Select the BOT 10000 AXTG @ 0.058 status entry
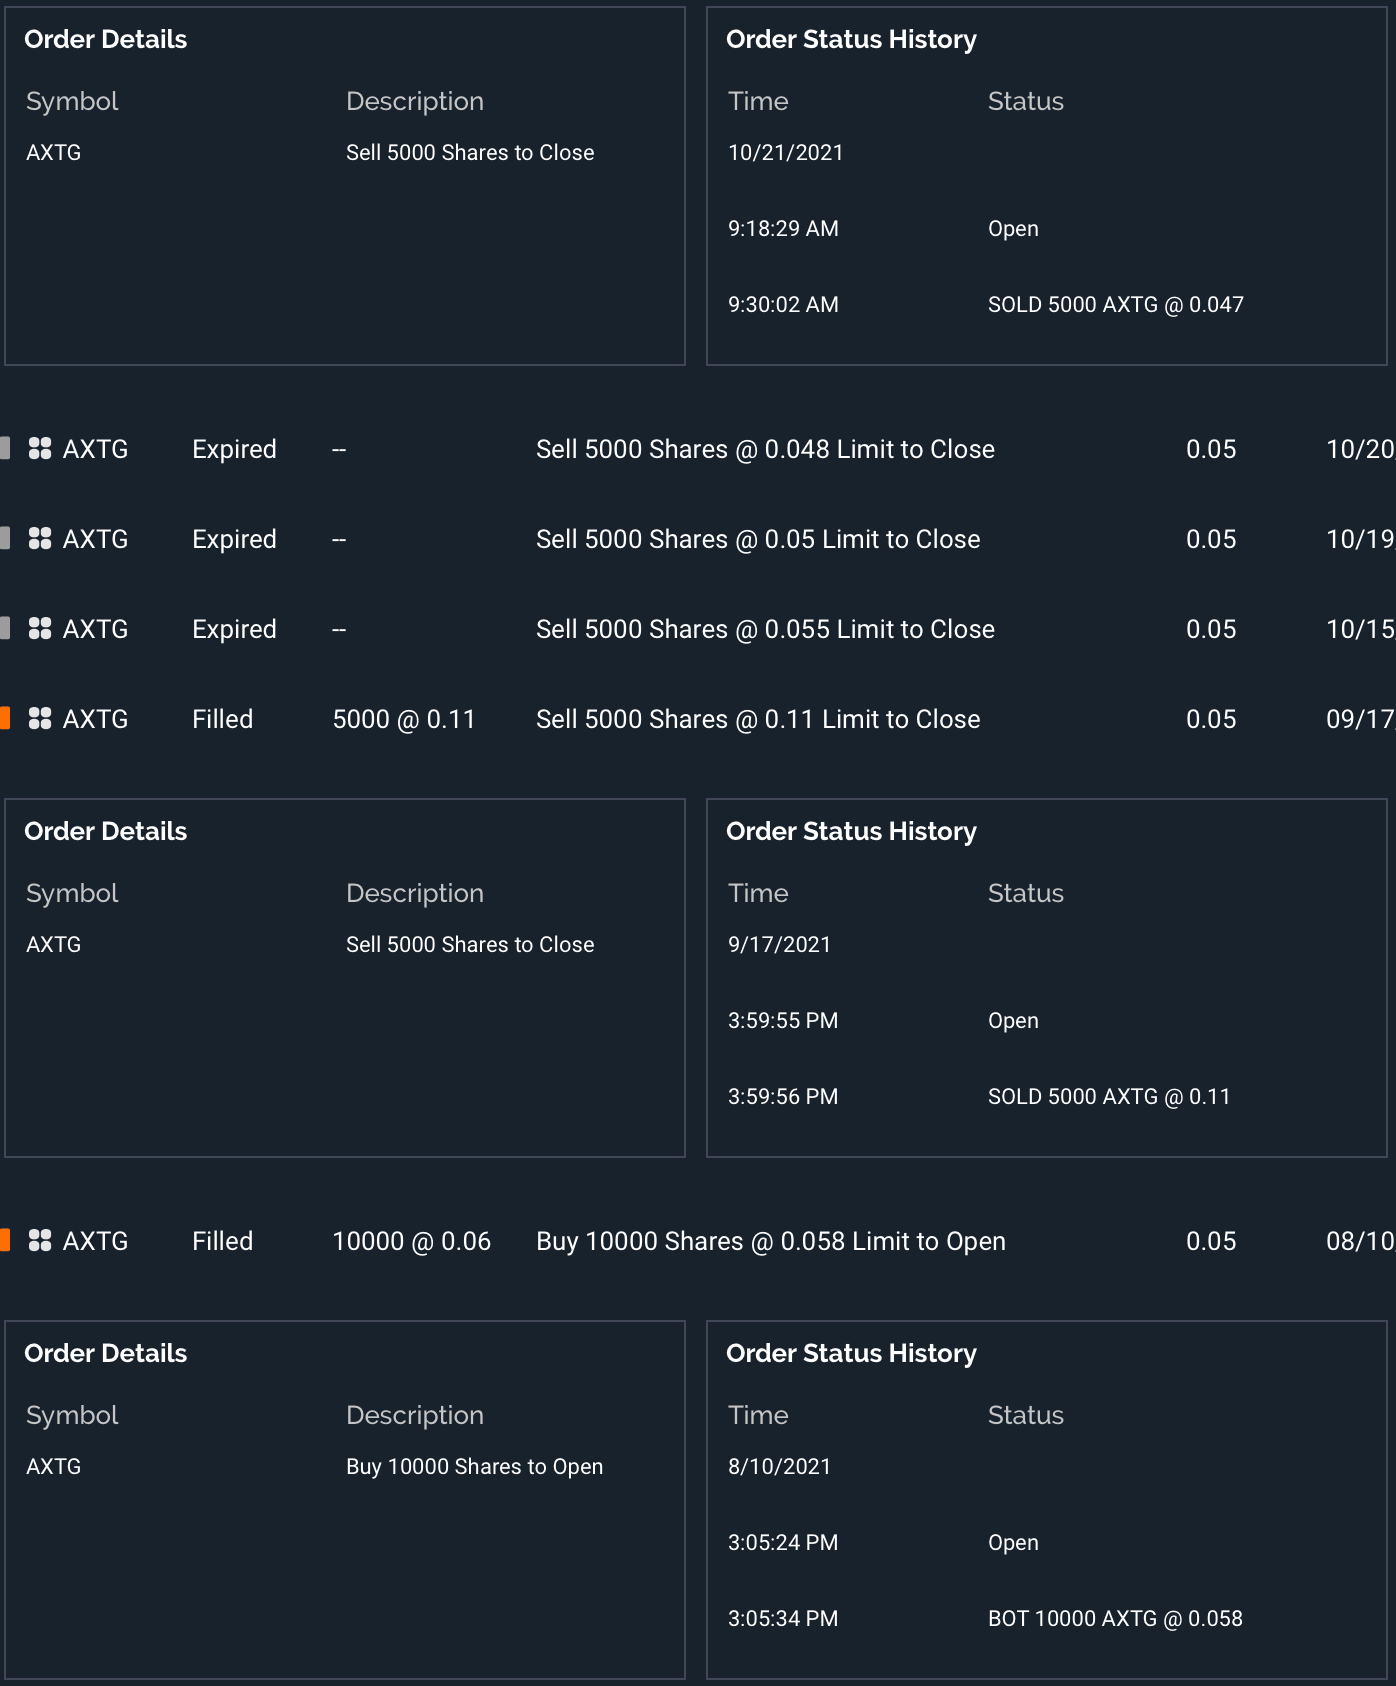 [1115, 1619]
